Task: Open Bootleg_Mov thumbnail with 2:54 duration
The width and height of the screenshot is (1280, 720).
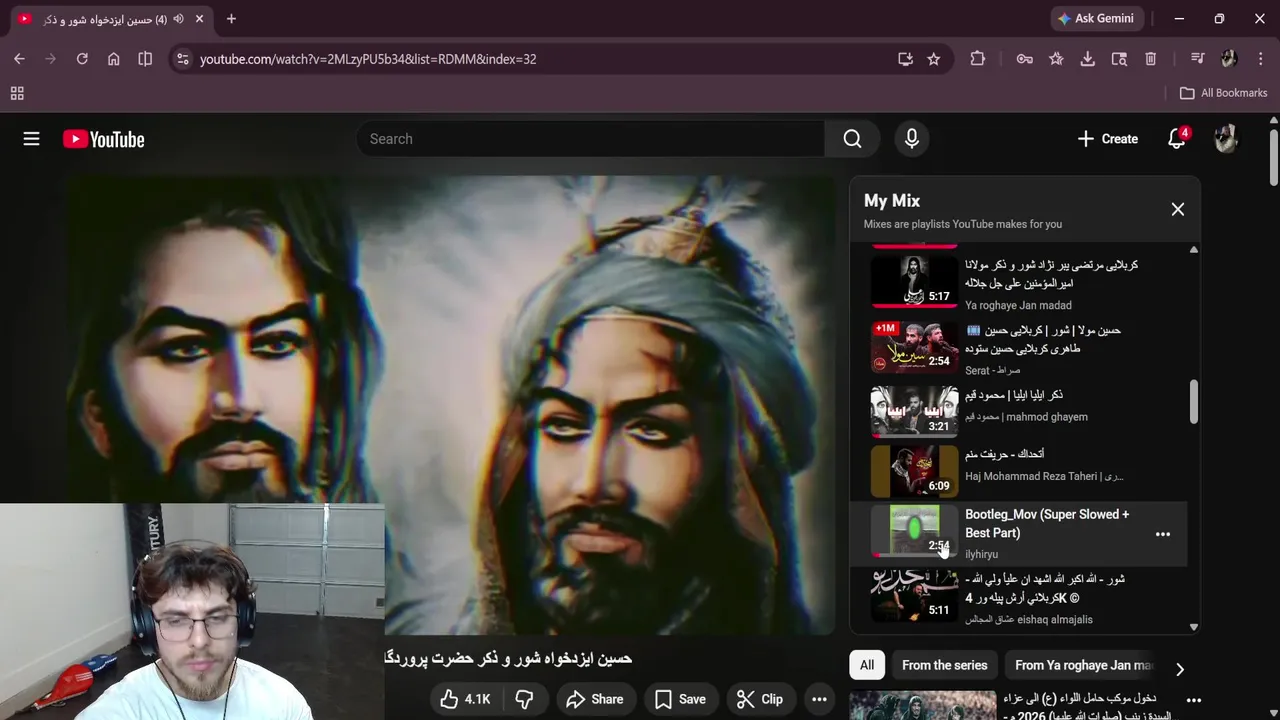Action: click(914, 531)
